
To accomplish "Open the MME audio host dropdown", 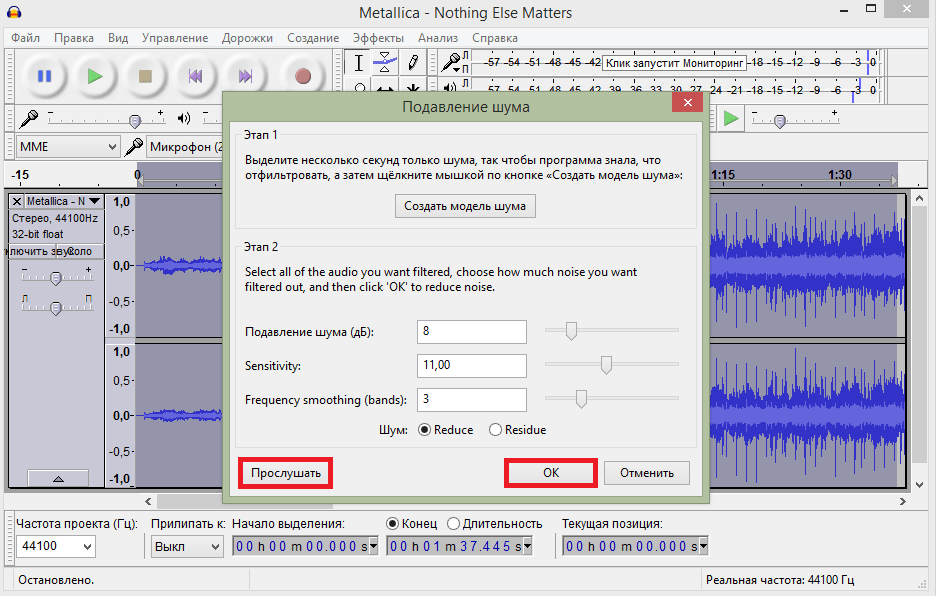I will 68,147.
